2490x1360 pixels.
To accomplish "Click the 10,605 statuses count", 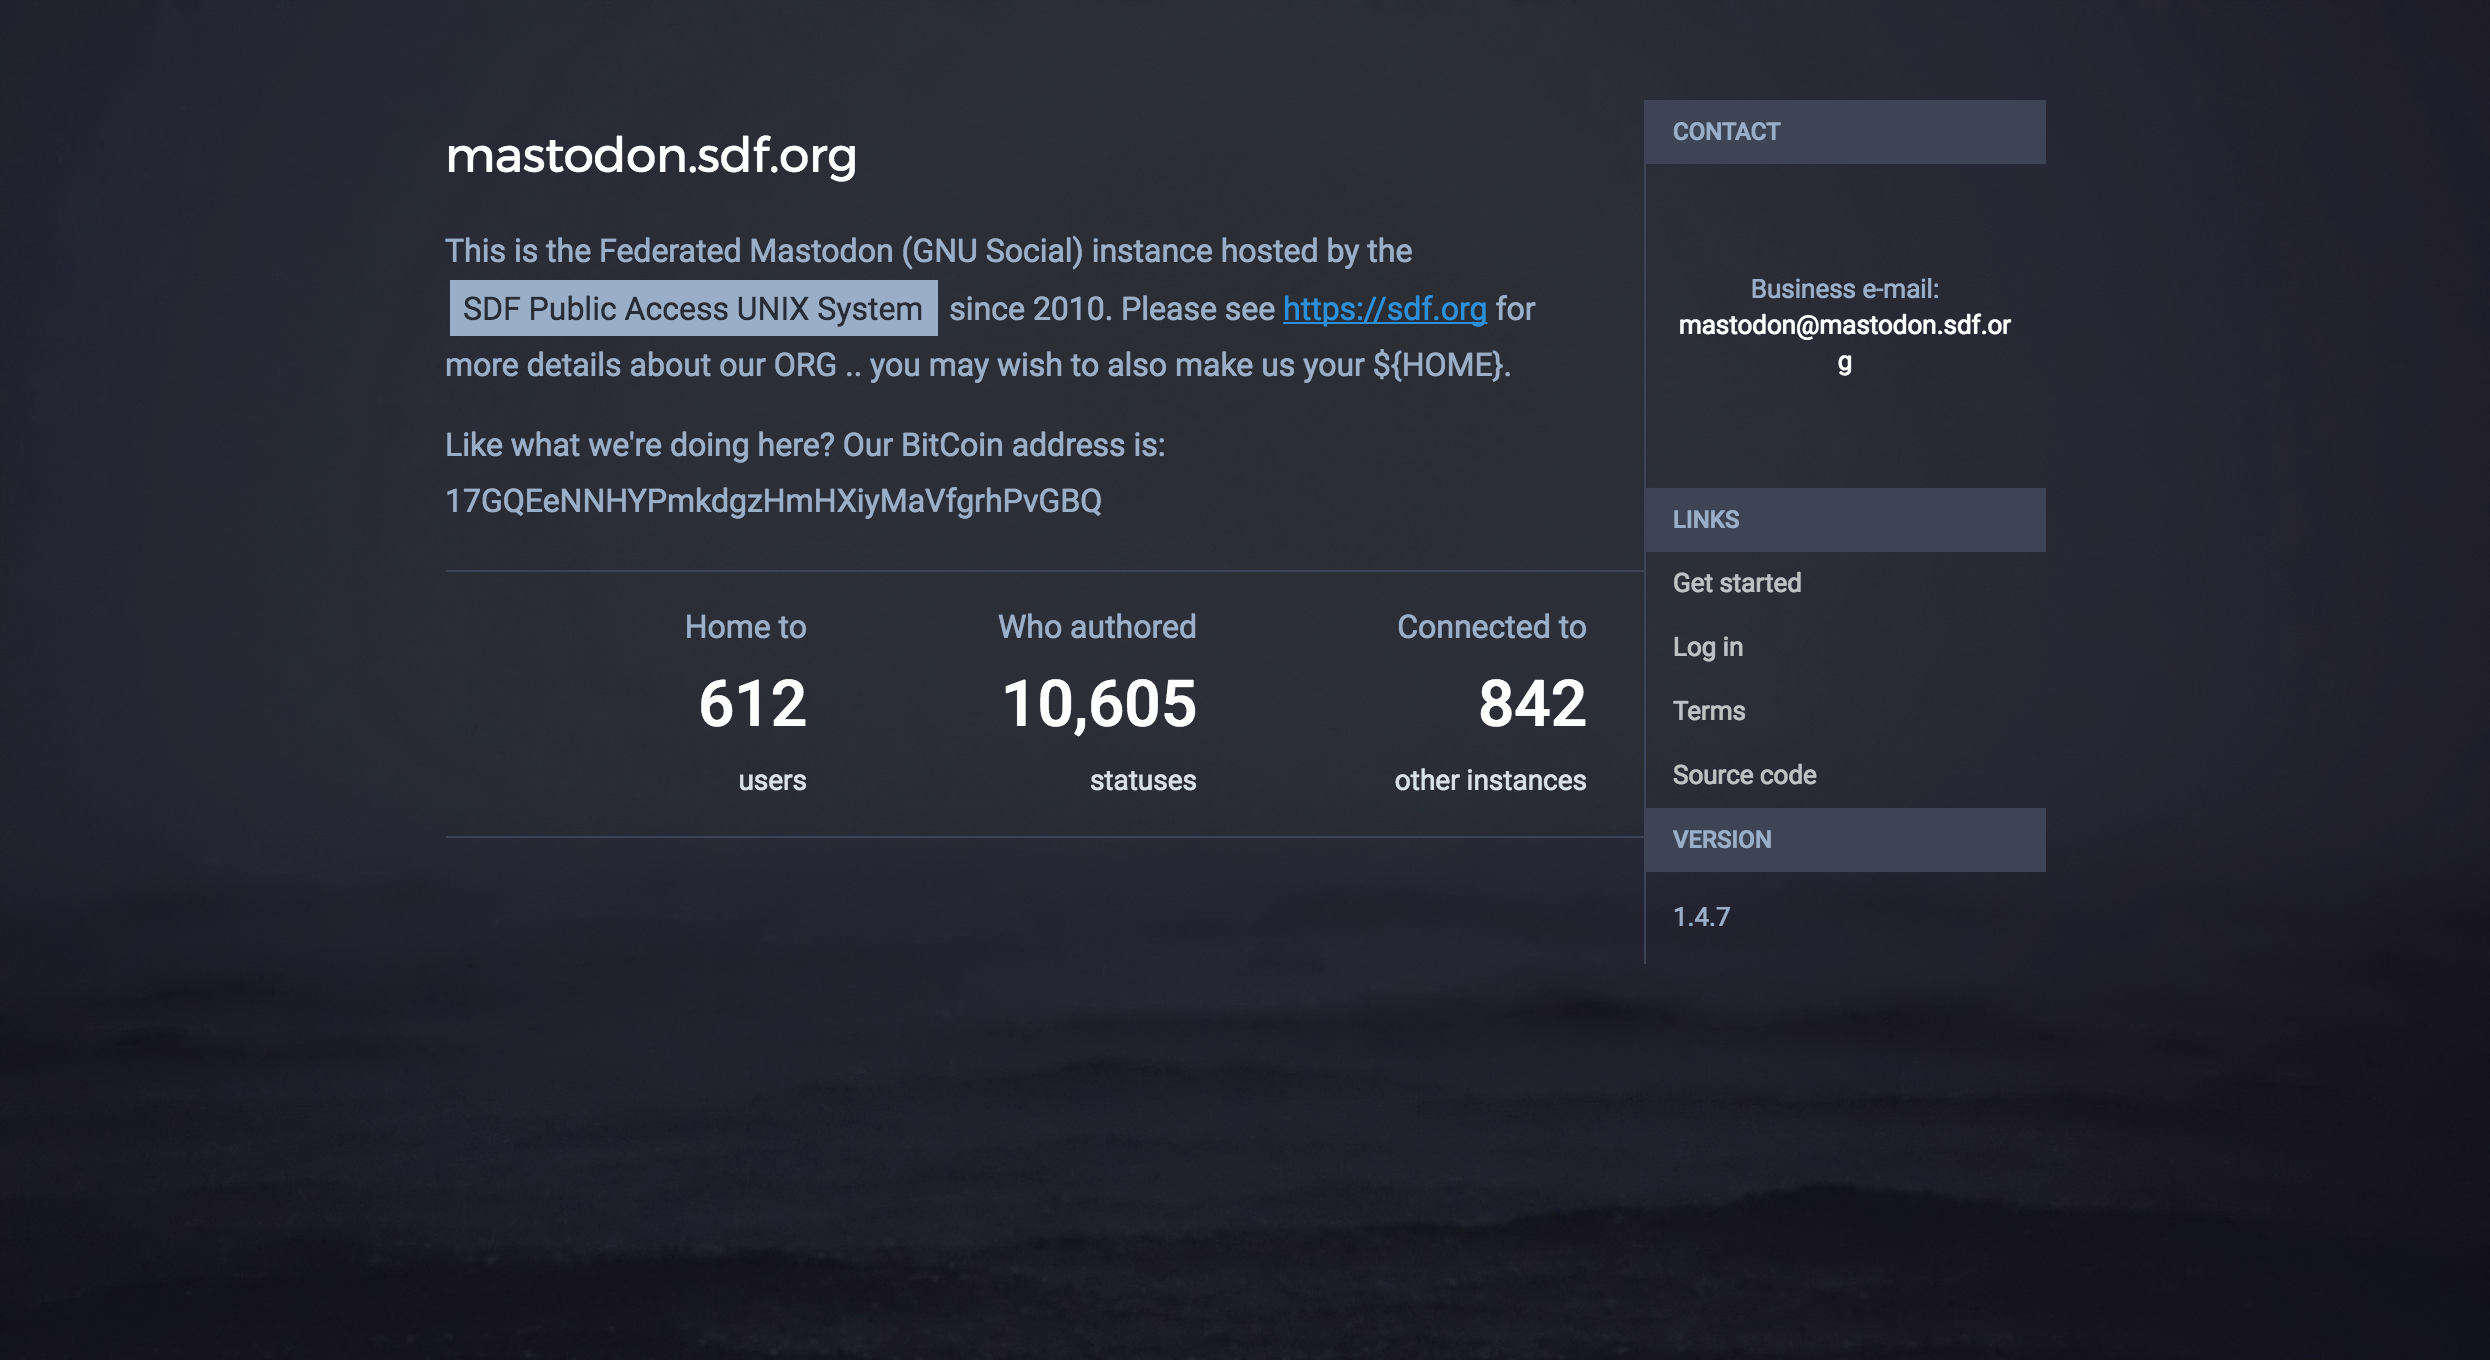I will click(1098, 704).
